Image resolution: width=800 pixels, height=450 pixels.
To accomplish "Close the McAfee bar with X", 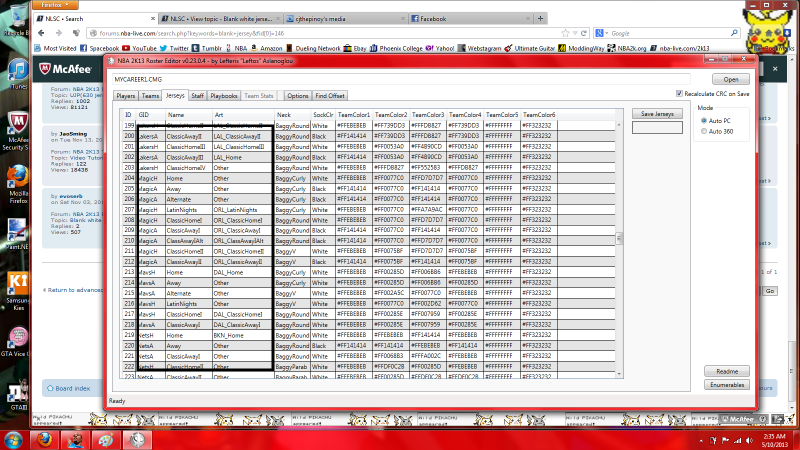I will click(x=775, y=68).
